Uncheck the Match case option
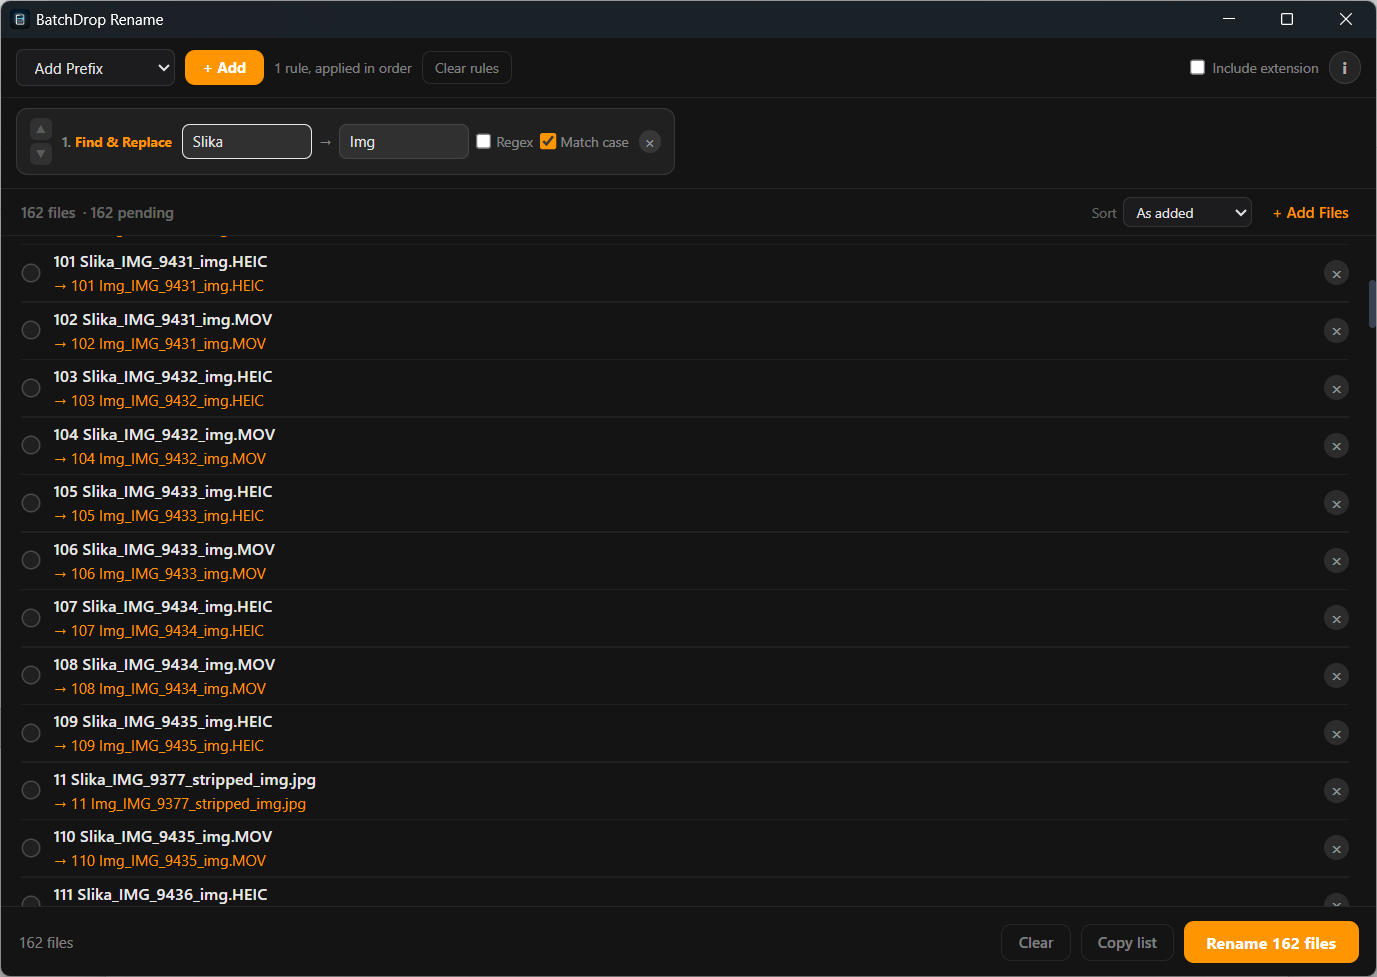This screenshot has width=1377, height=977. click(548, 141)
